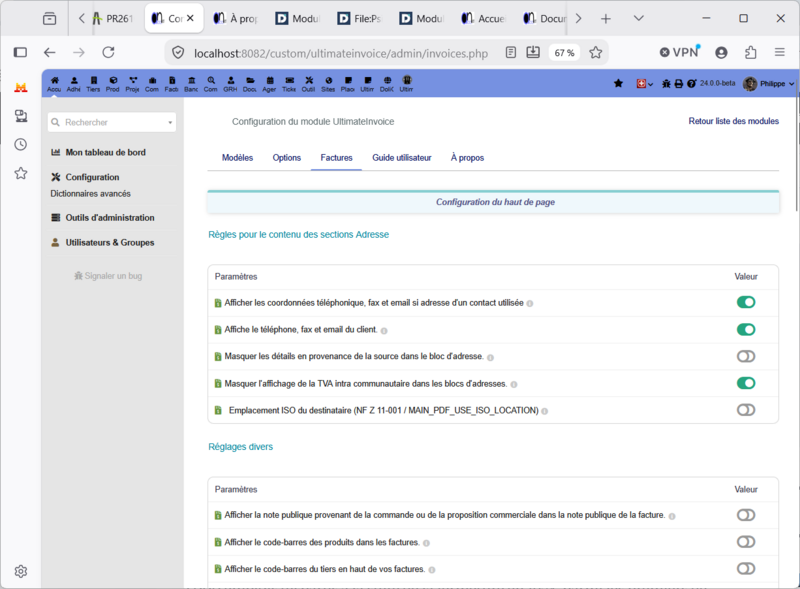Viewport: 800px width, 589px height.
Task: Open the Rechercher search dropdown arrow
Action: pos(170,122)
